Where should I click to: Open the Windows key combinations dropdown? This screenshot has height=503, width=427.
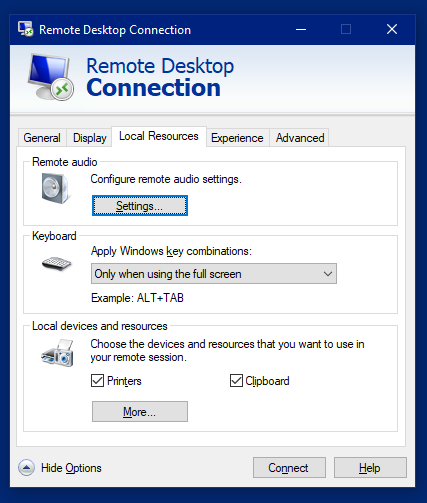[214, 274]
